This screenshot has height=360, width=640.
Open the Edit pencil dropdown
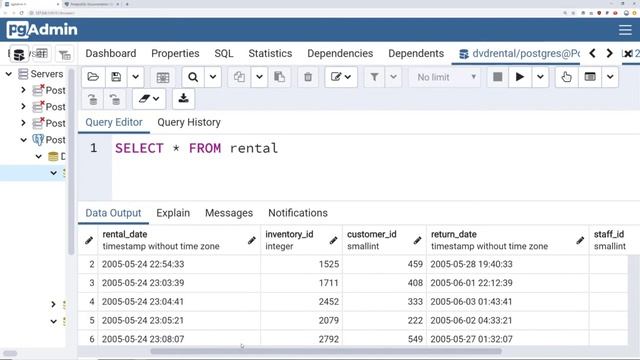341,77
